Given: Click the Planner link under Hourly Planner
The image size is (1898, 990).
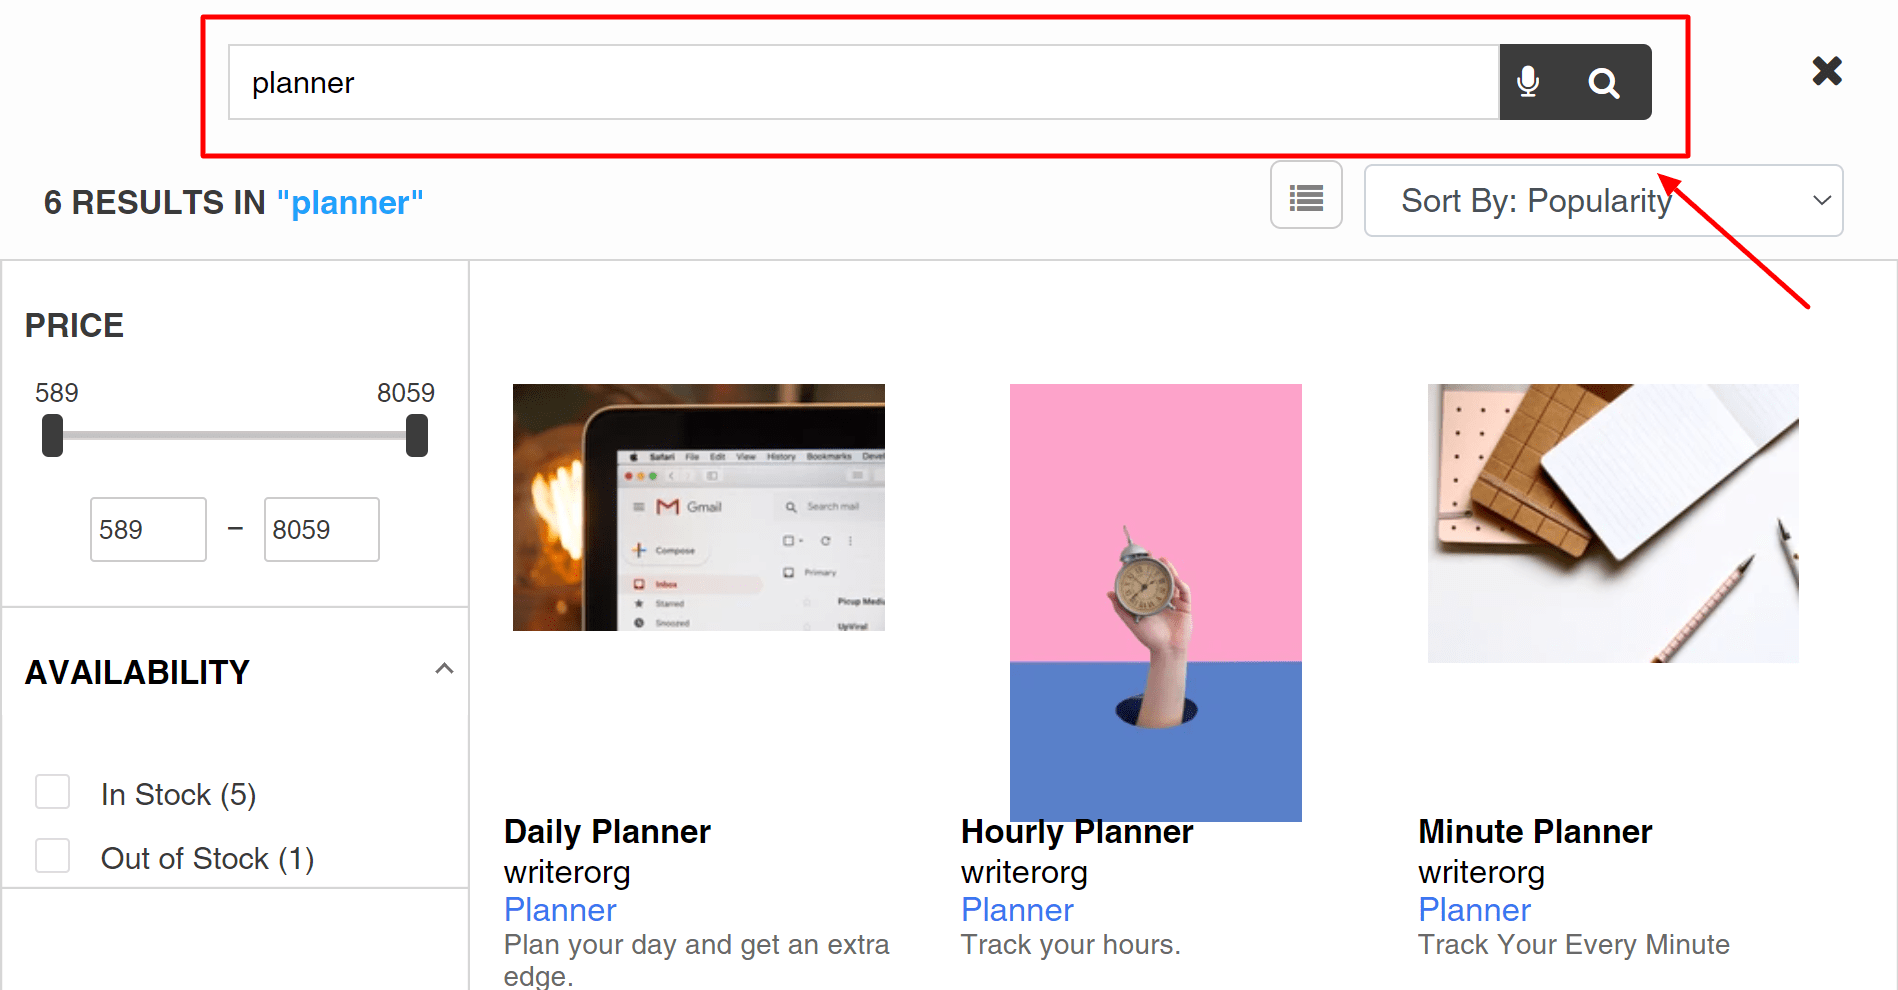Looking at the screenshot, I should click(1017, 910).
